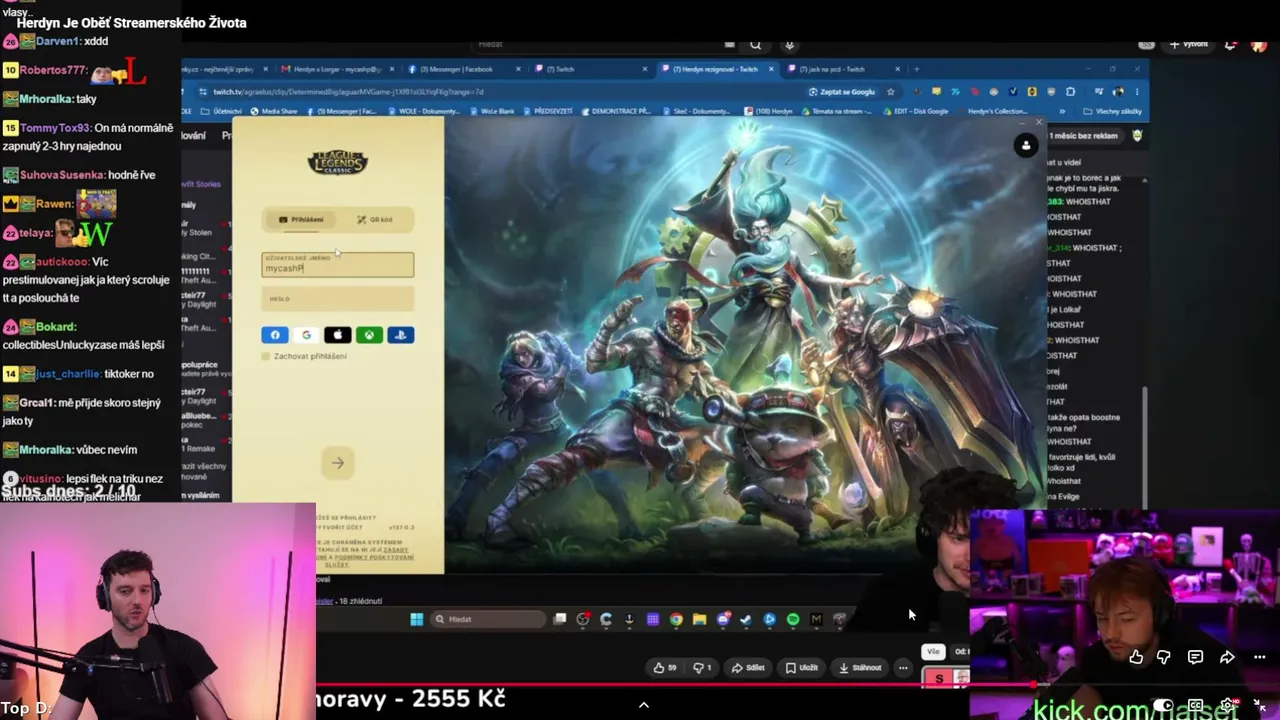Open the profile icon on League splash
The image size is (1280, 720).
pos(1026,146)
